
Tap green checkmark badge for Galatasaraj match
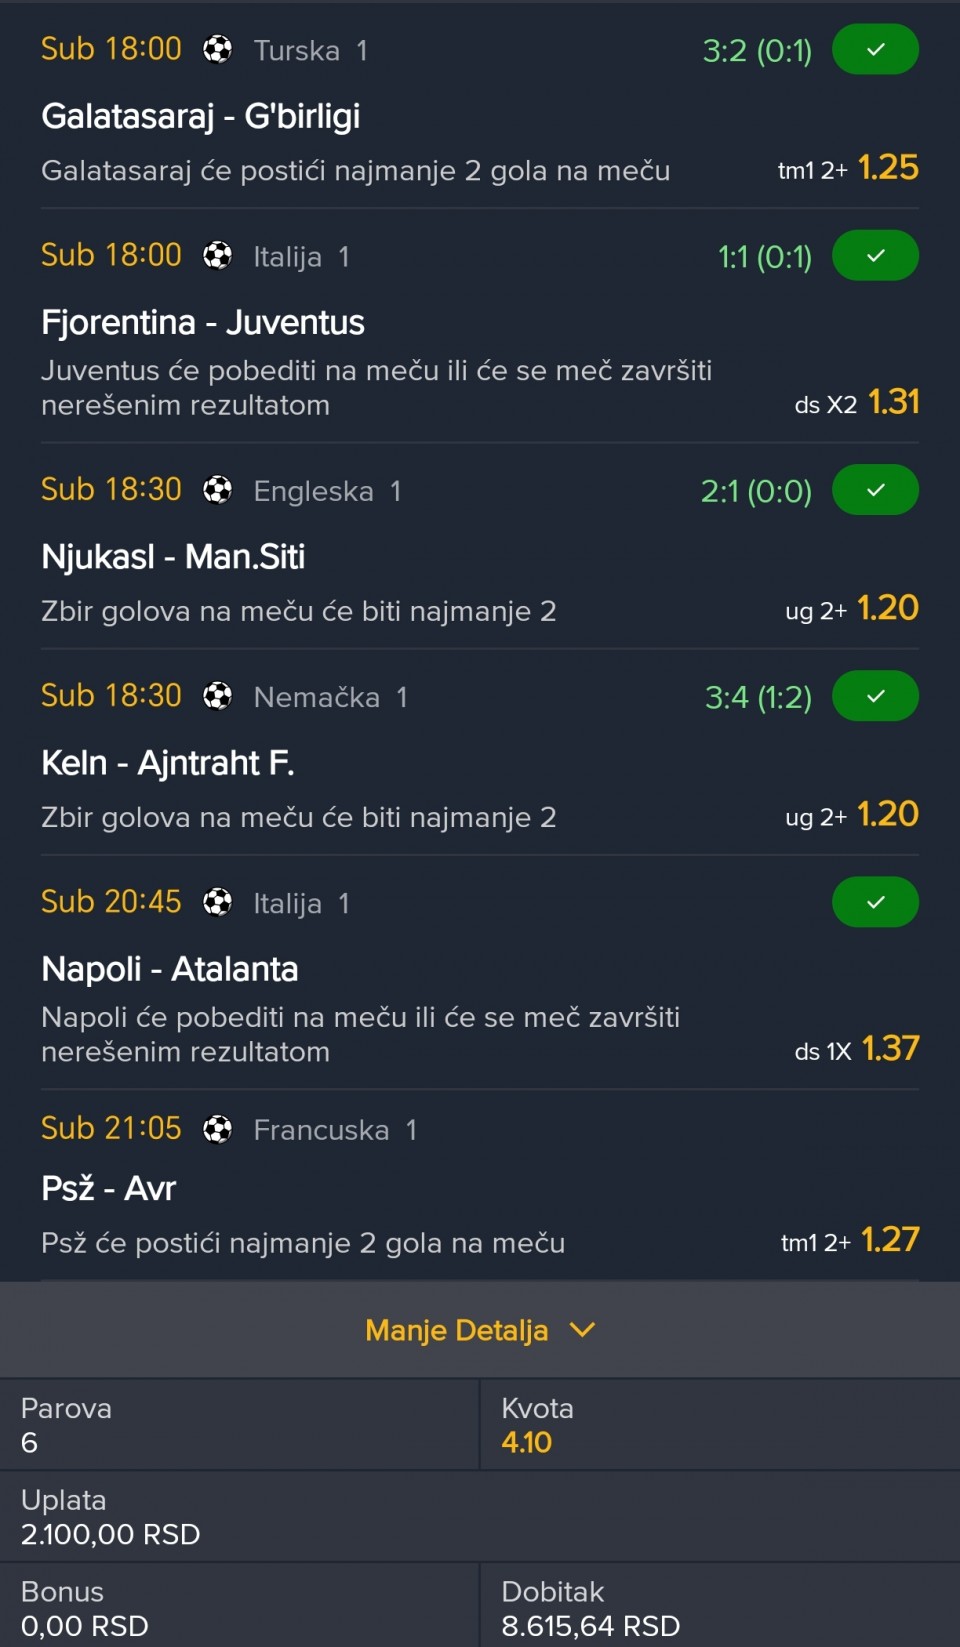[x=875, y=49]
